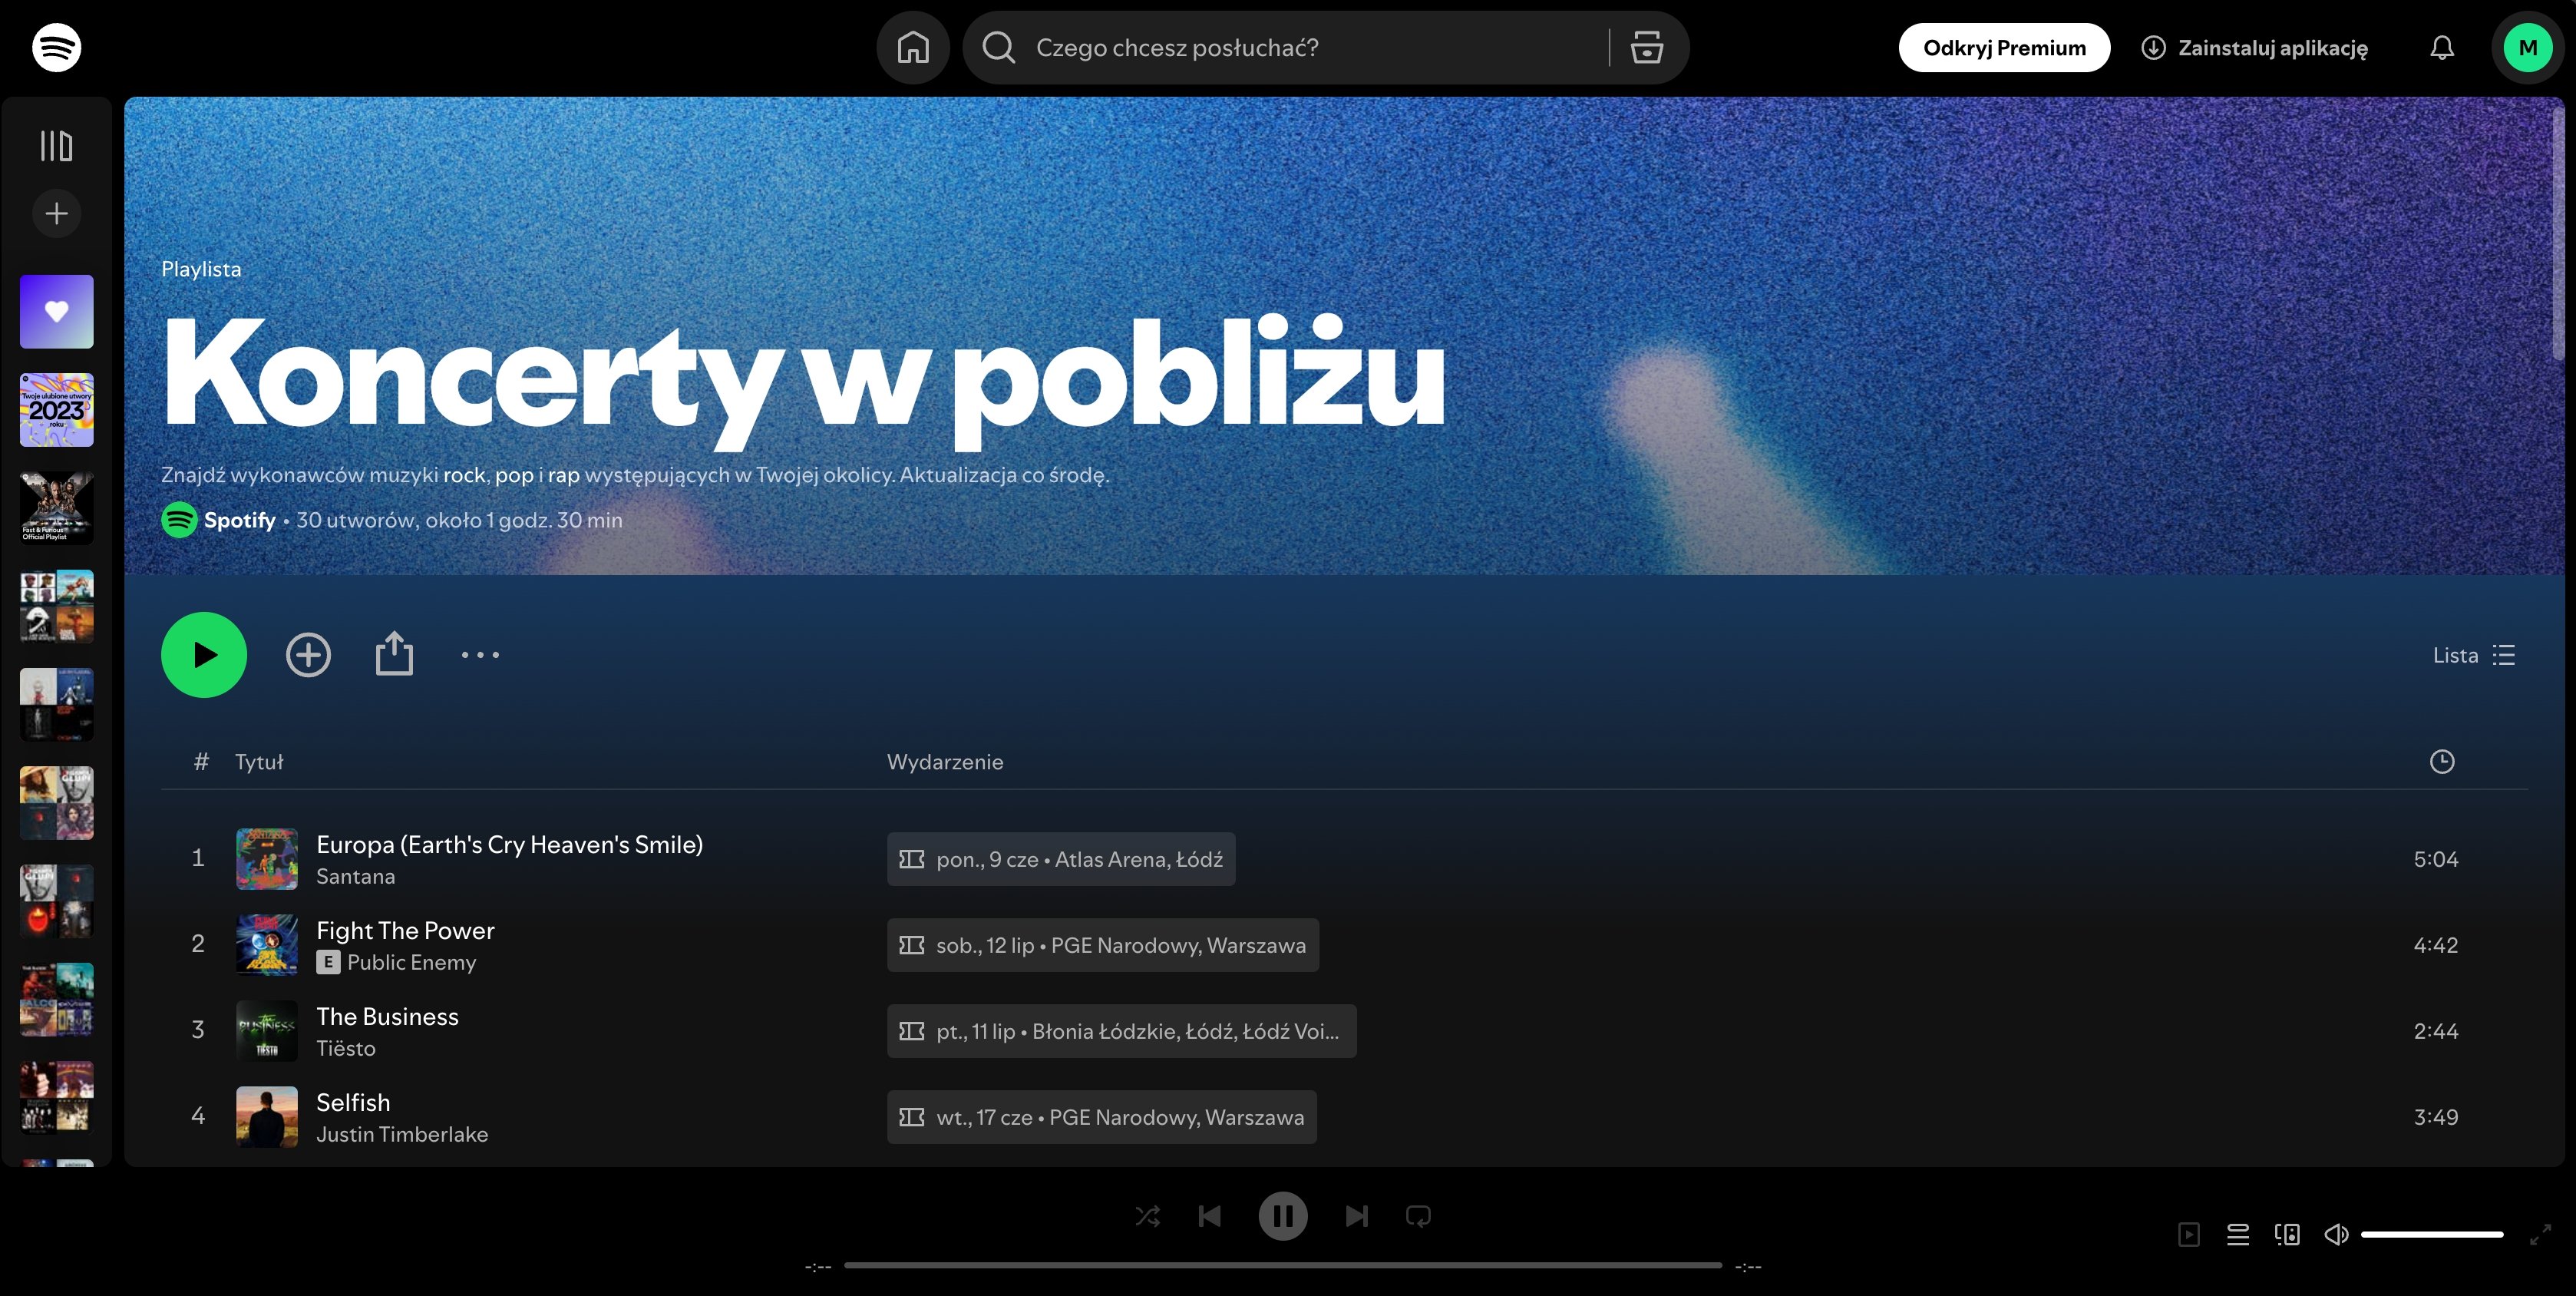Open connect to a device icon

[x=2287, y=1235]
